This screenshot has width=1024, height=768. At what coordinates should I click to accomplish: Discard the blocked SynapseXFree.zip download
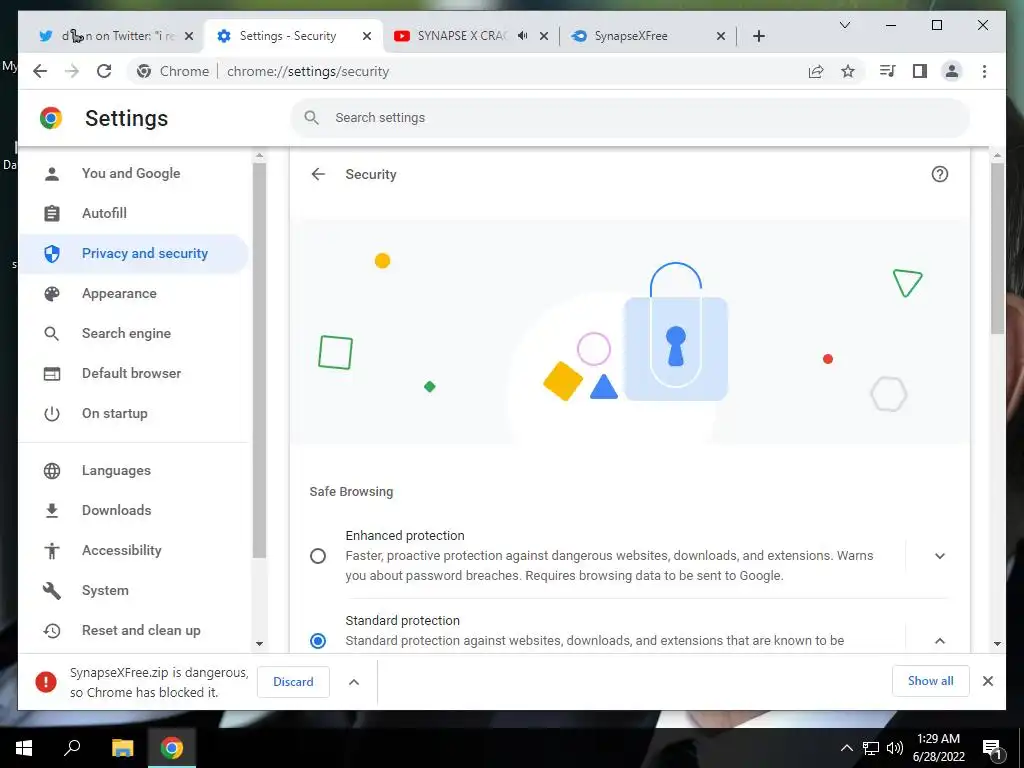click(293, 682)
